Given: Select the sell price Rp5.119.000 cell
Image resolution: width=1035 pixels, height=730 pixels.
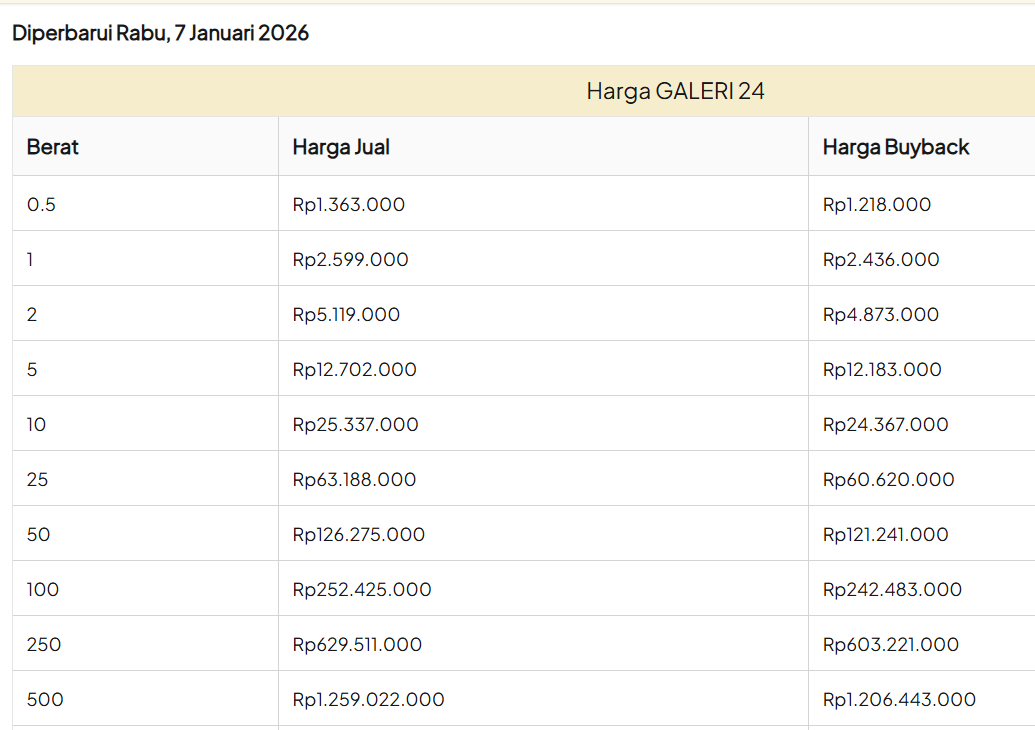Looking at the screenshot, I should coord(346,314).
